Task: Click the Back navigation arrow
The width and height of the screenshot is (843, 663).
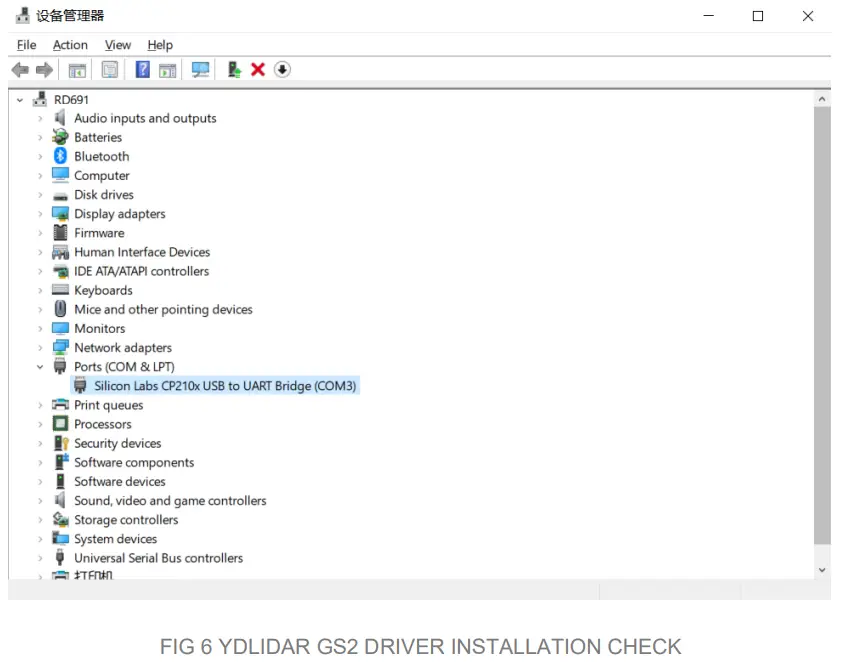Action: (x=20, y=69)
